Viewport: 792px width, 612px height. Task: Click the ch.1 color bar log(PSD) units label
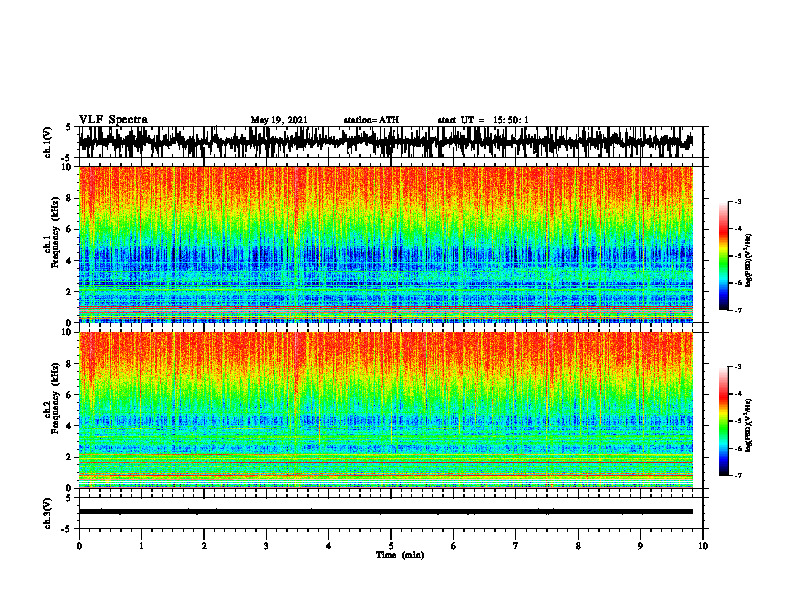tap(749, 261)
